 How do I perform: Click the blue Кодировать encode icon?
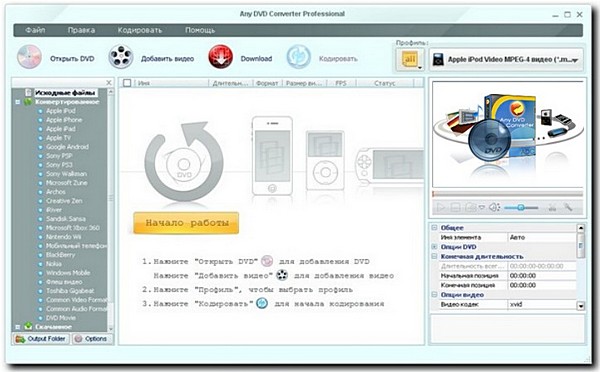coord(298,57)
